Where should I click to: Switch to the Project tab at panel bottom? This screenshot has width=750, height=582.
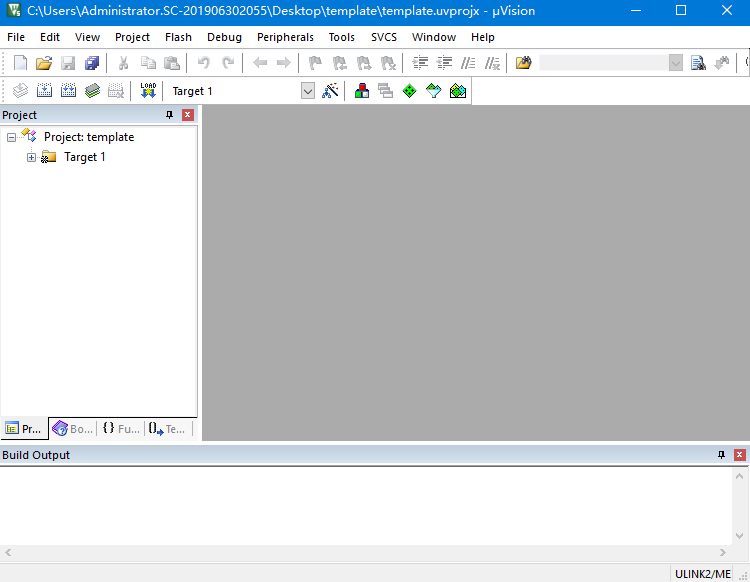coord(24,428)
